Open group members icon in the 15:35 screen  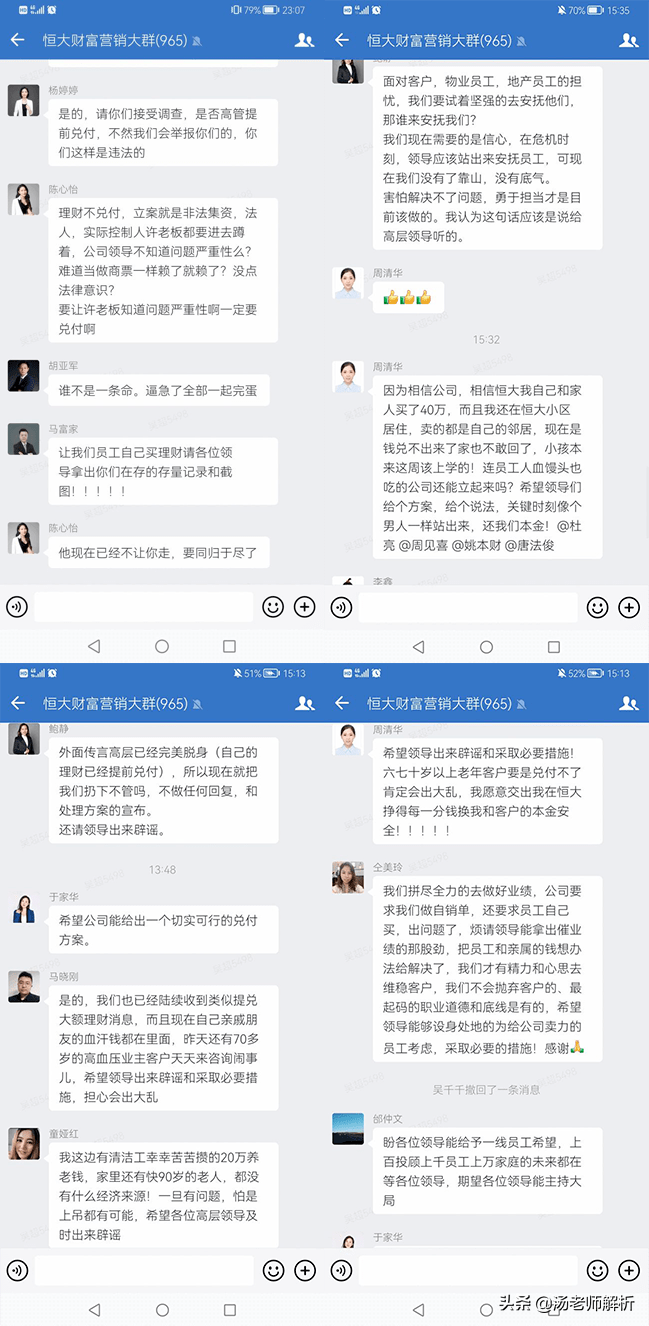coord(629,40)
